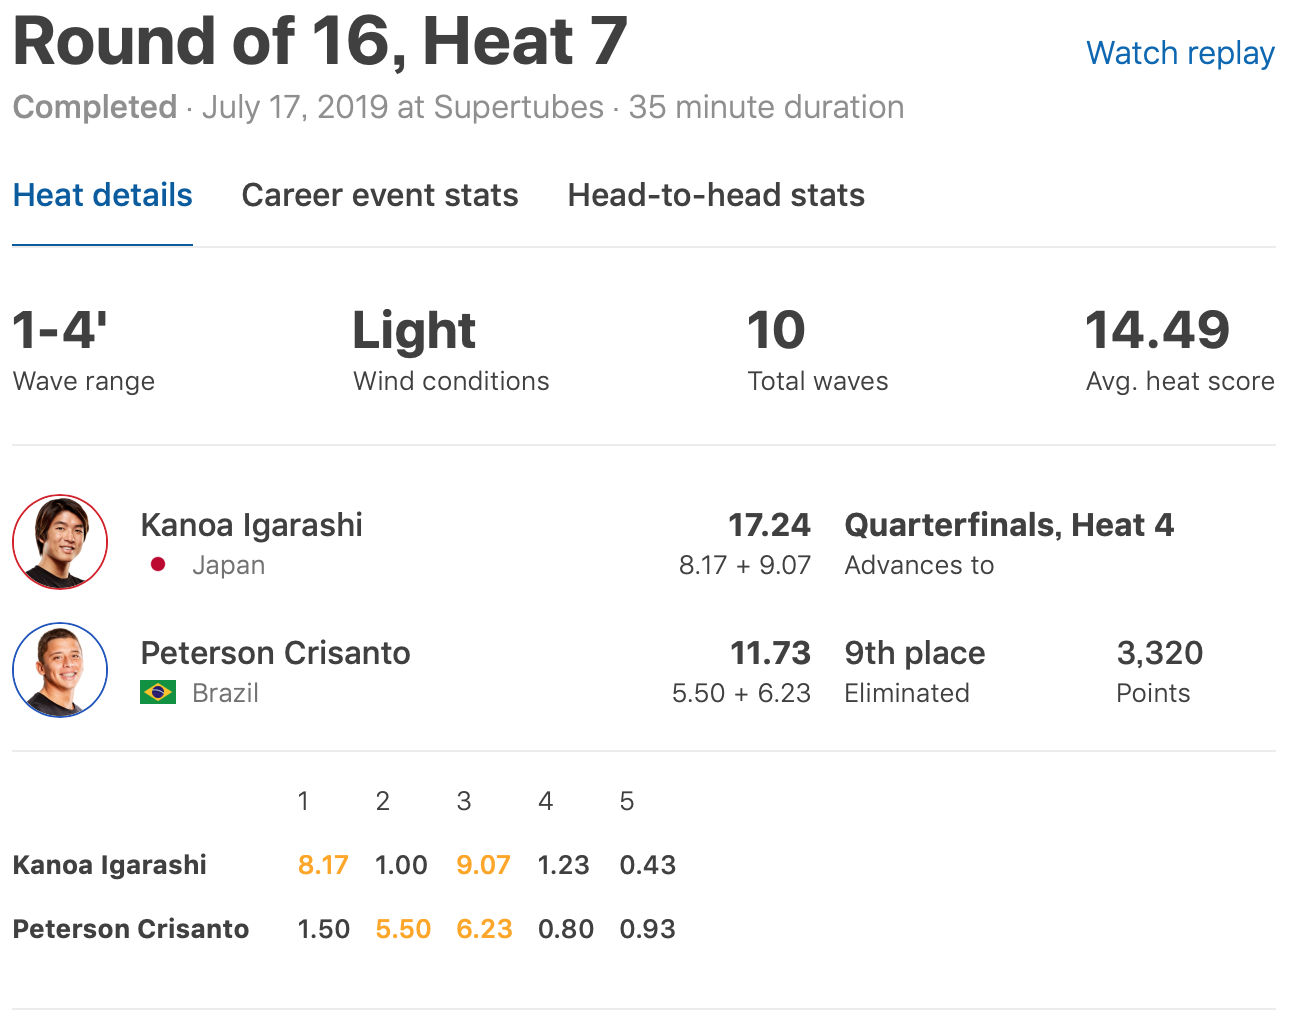Click Crisanto's 6.23 wave score
Viewport: 1304px width, 1022px height.
[x=484, y=929]
